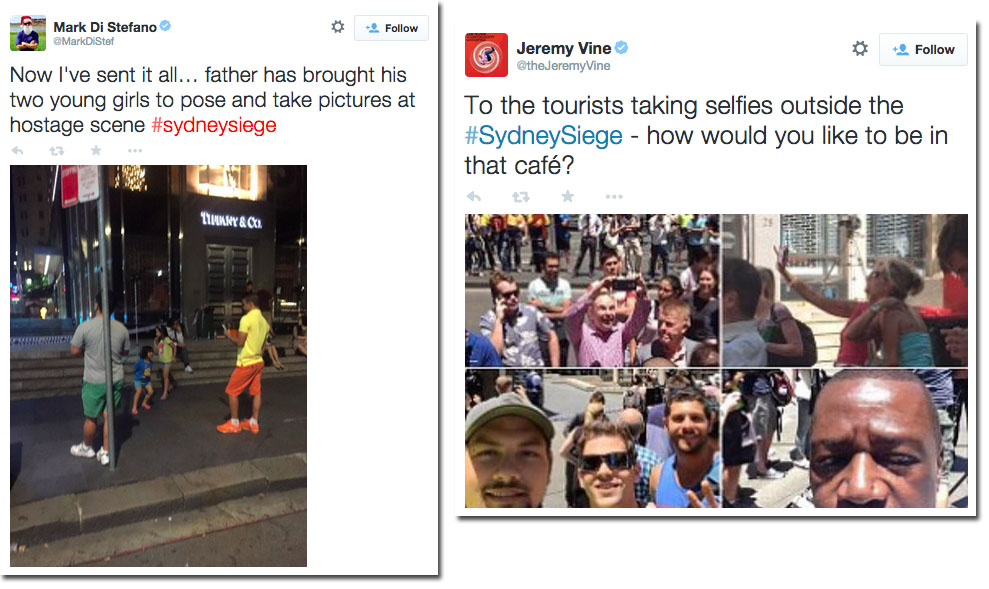Reply to Mark Di Stefano's tweet
The height and width of the screenshot is (589, 989).
pyautogui.click(x=18, y=151)
